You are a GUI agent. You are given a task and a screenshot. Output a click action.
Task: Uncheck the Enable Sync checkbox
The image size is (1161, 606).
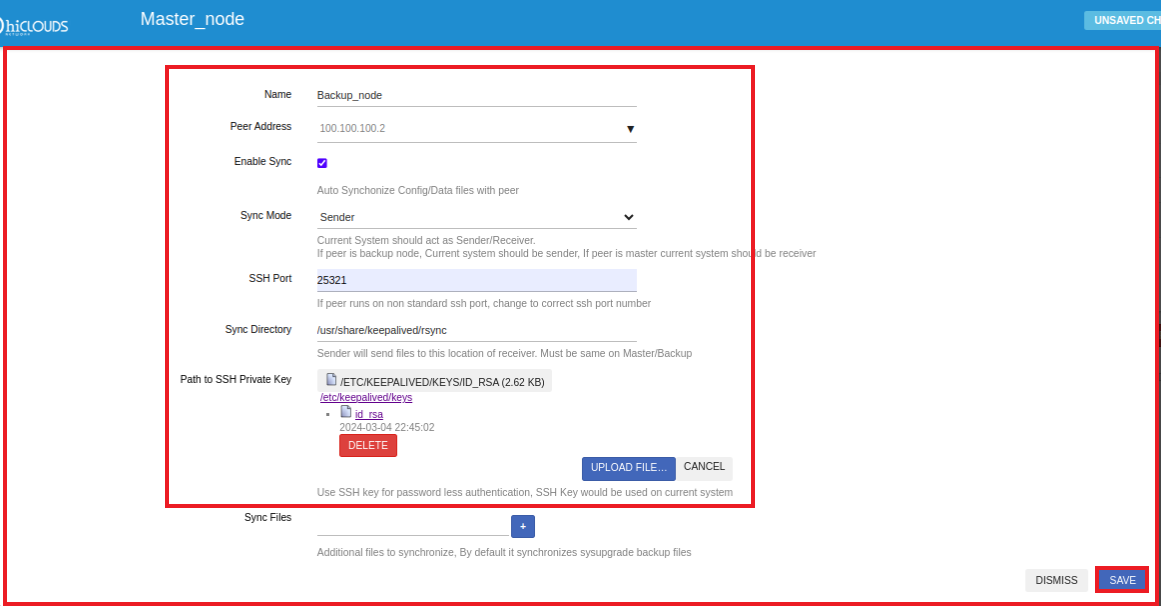tap(322, 163)
